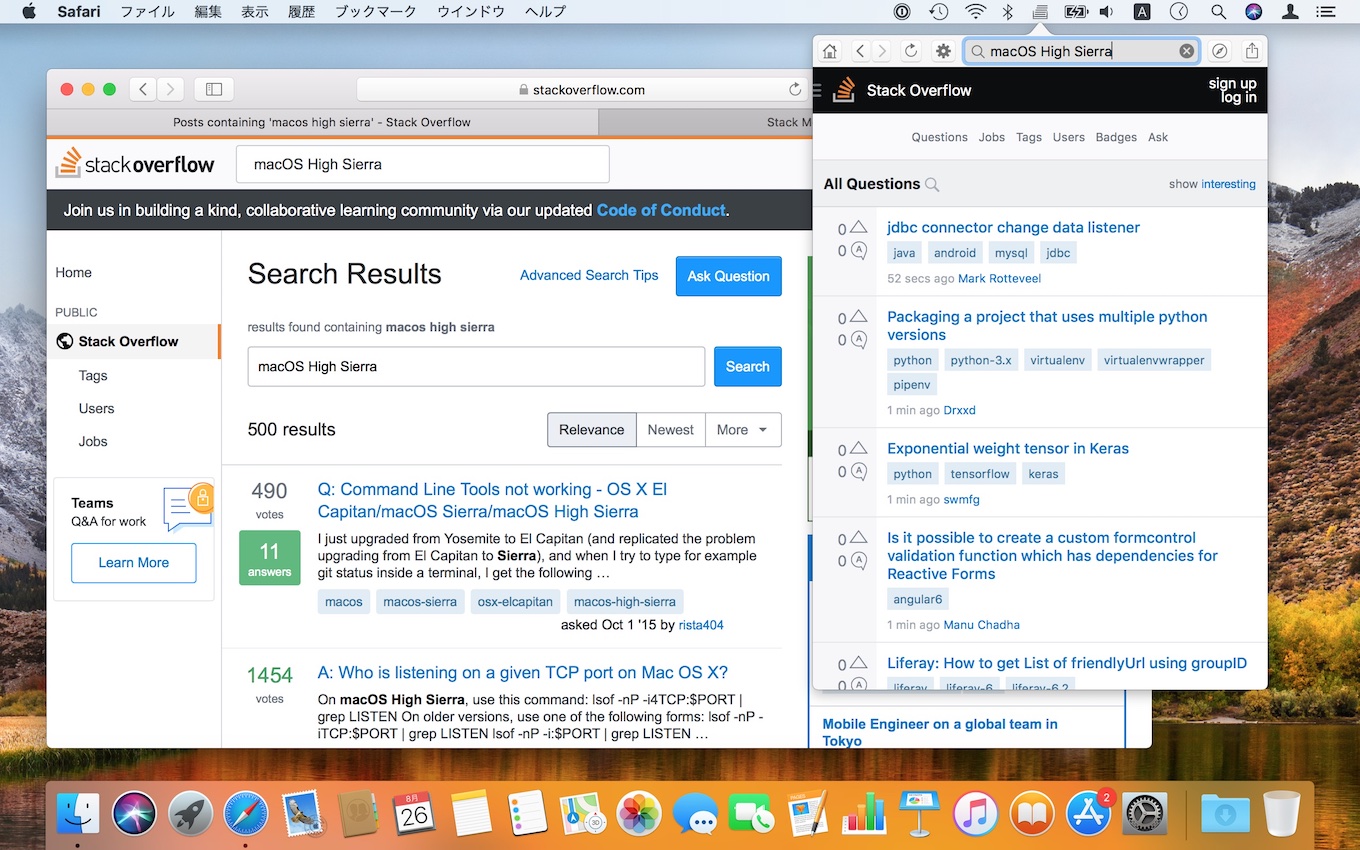
Task: Click header search box on Stack Overflow page
Action: click(422, 164)
